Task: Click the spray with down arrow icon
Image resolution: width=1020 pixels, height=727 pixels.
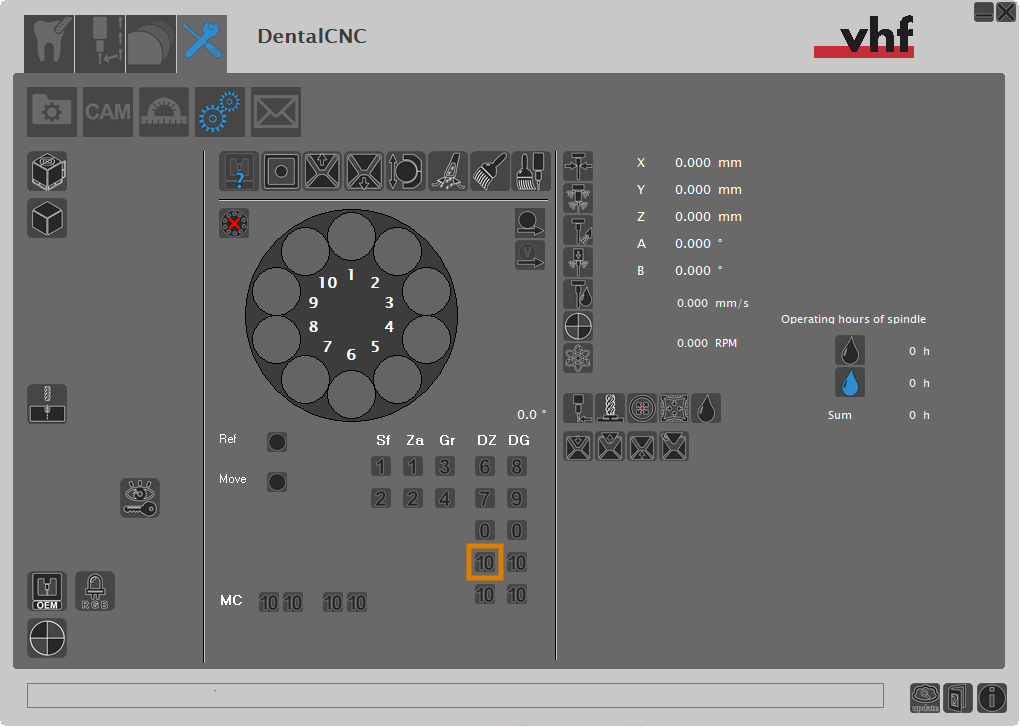Action: pyautogui.click(x=578, y=262)
